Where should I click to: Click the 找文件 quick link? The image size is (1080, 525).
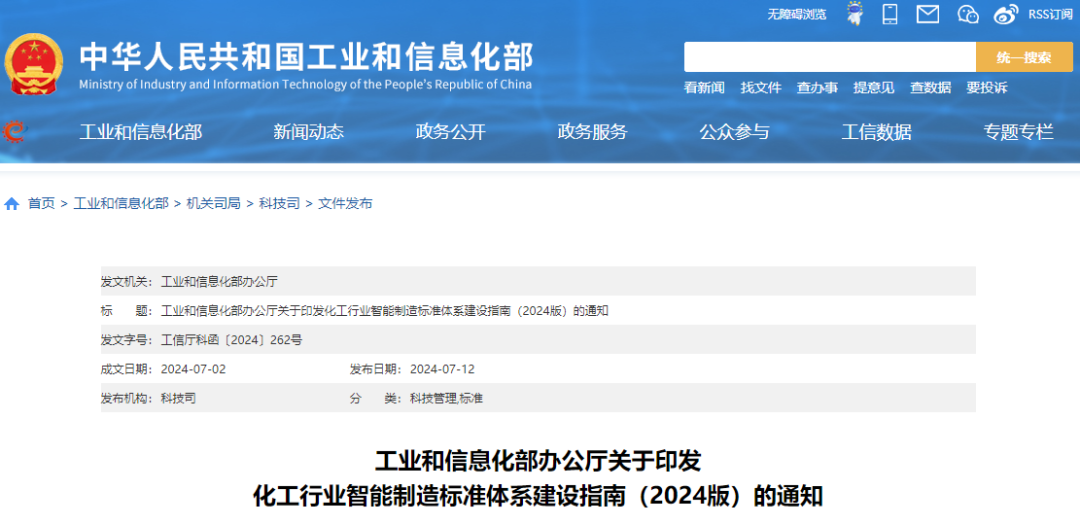click(x=761, y=88)
